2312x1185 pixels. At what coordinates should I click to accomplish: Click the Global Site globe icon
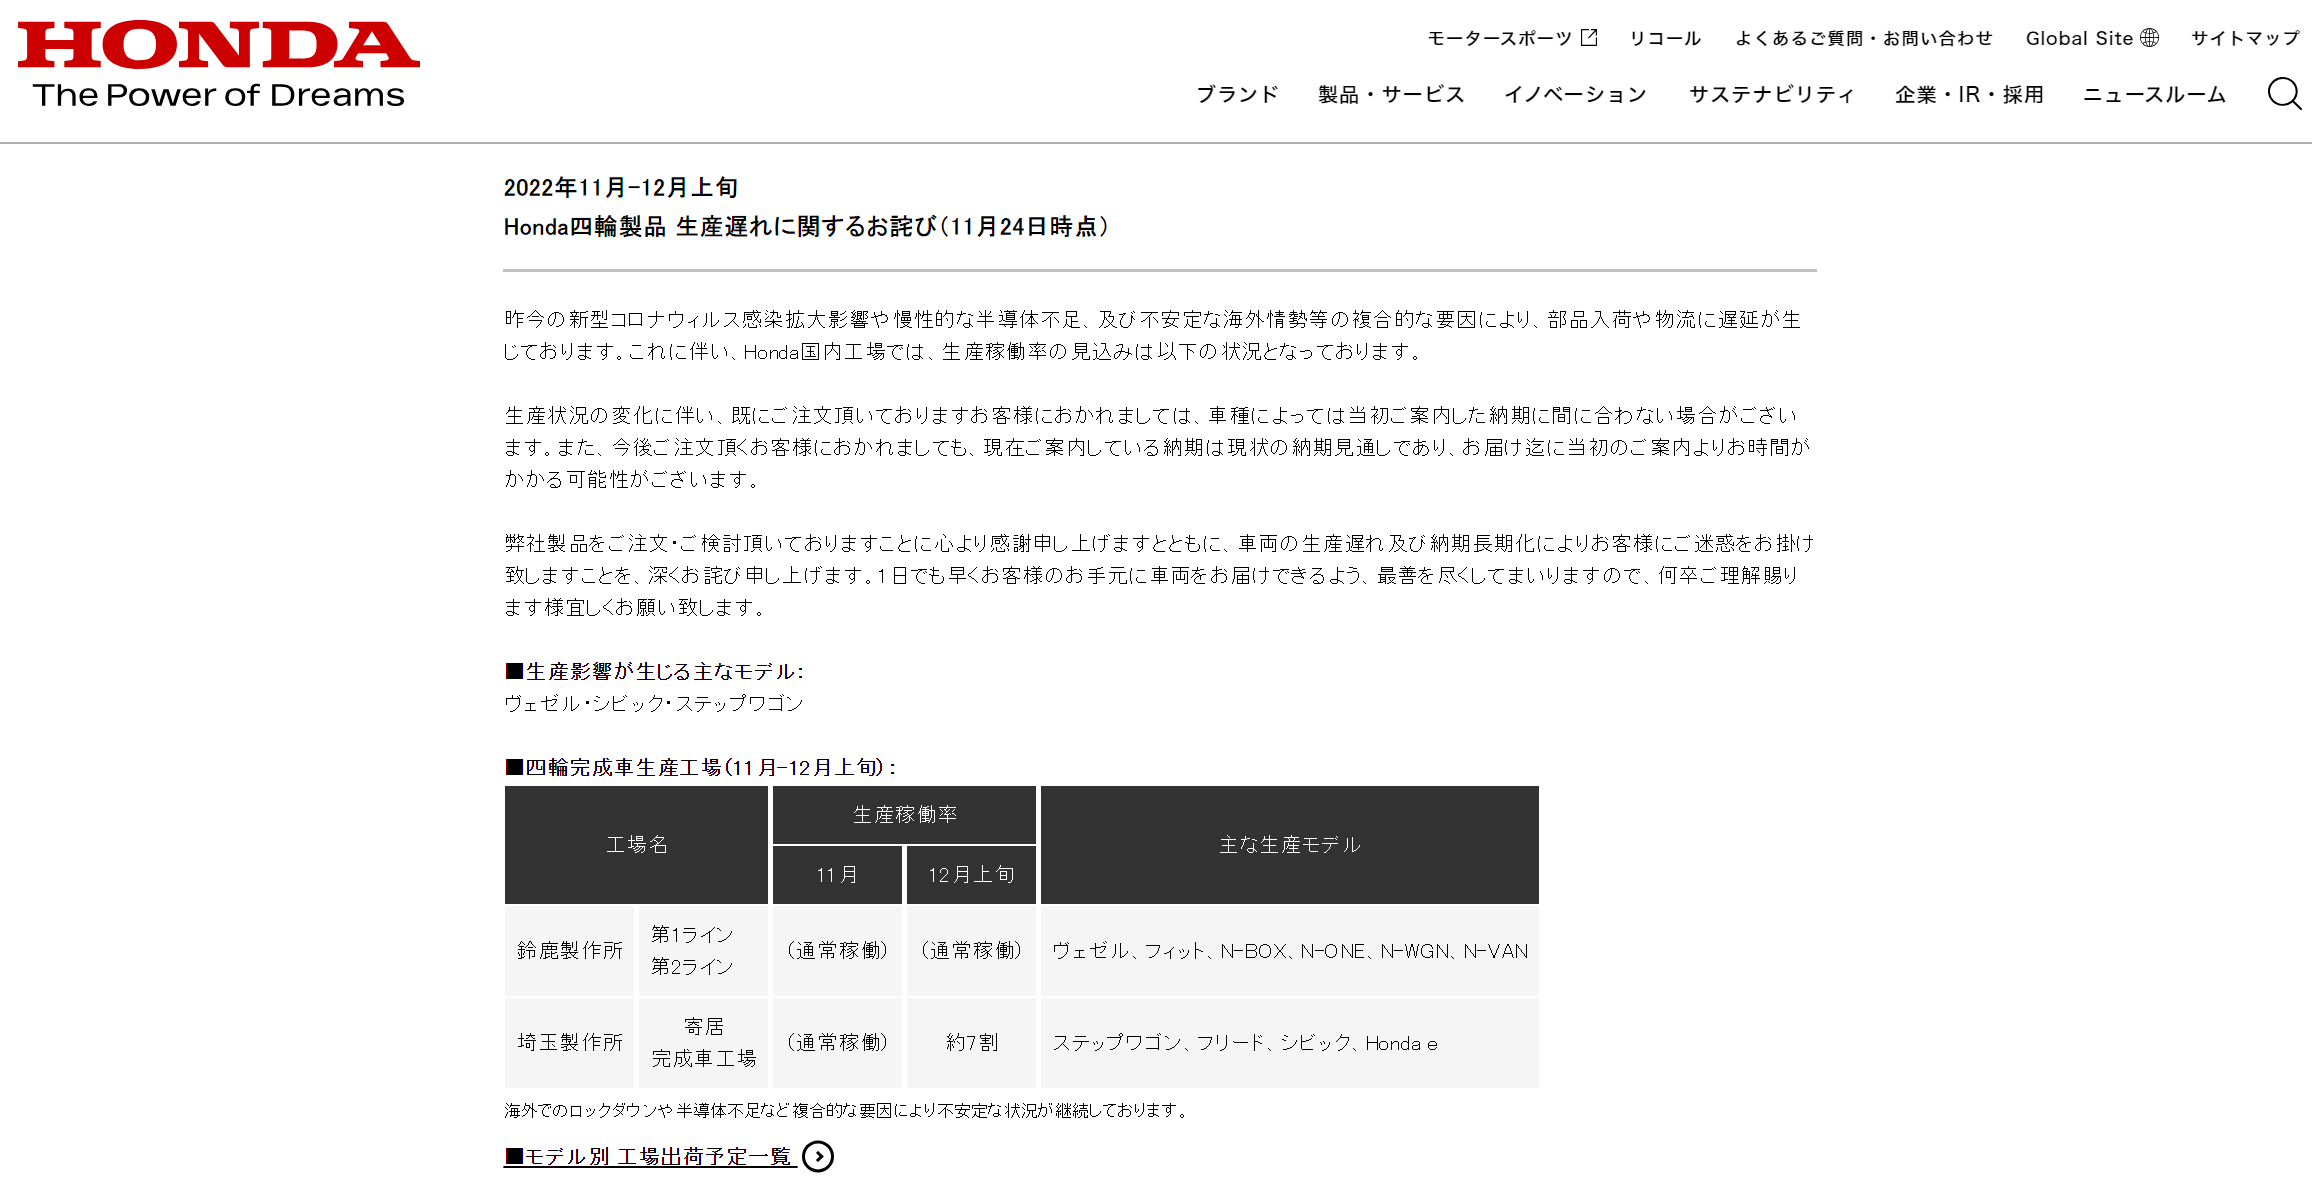2149,38
